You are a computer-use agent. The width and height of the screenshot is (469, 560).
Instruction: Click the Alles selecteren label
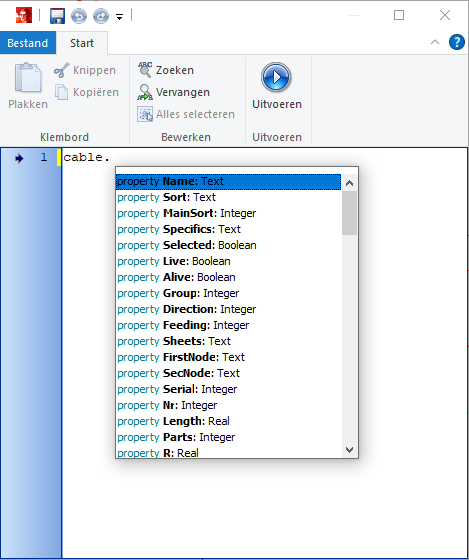[x=195, y=114]
